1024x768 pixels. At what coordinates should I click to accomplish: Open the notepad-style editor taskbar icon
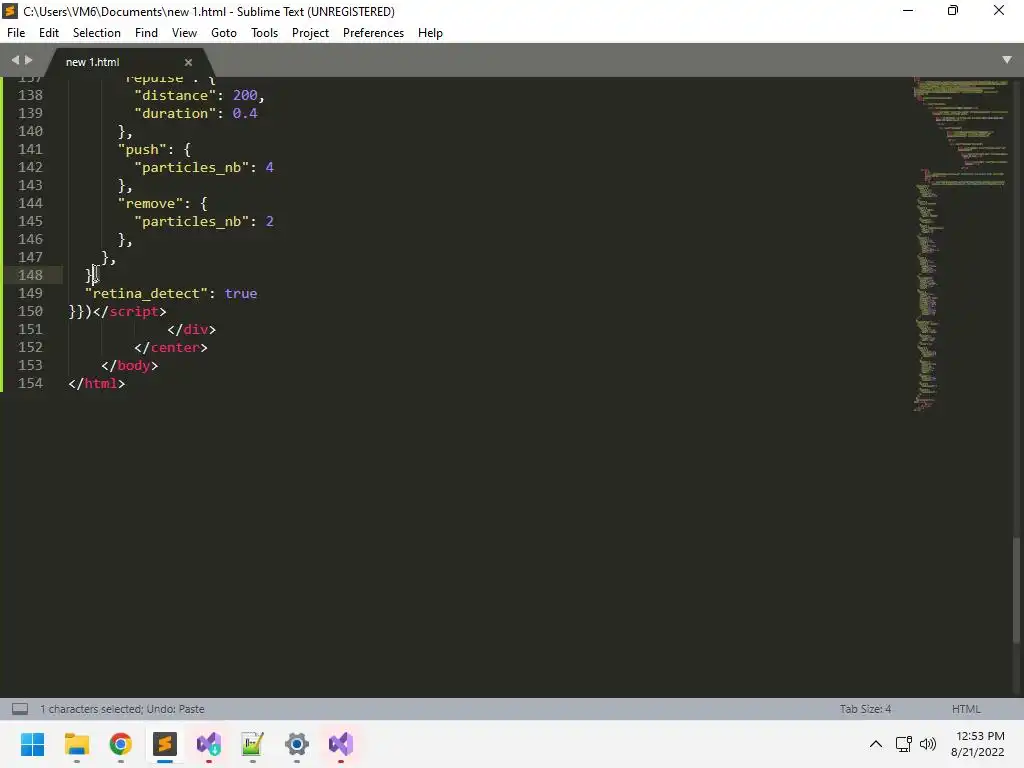pyautogui.click(x=253, y=744)
